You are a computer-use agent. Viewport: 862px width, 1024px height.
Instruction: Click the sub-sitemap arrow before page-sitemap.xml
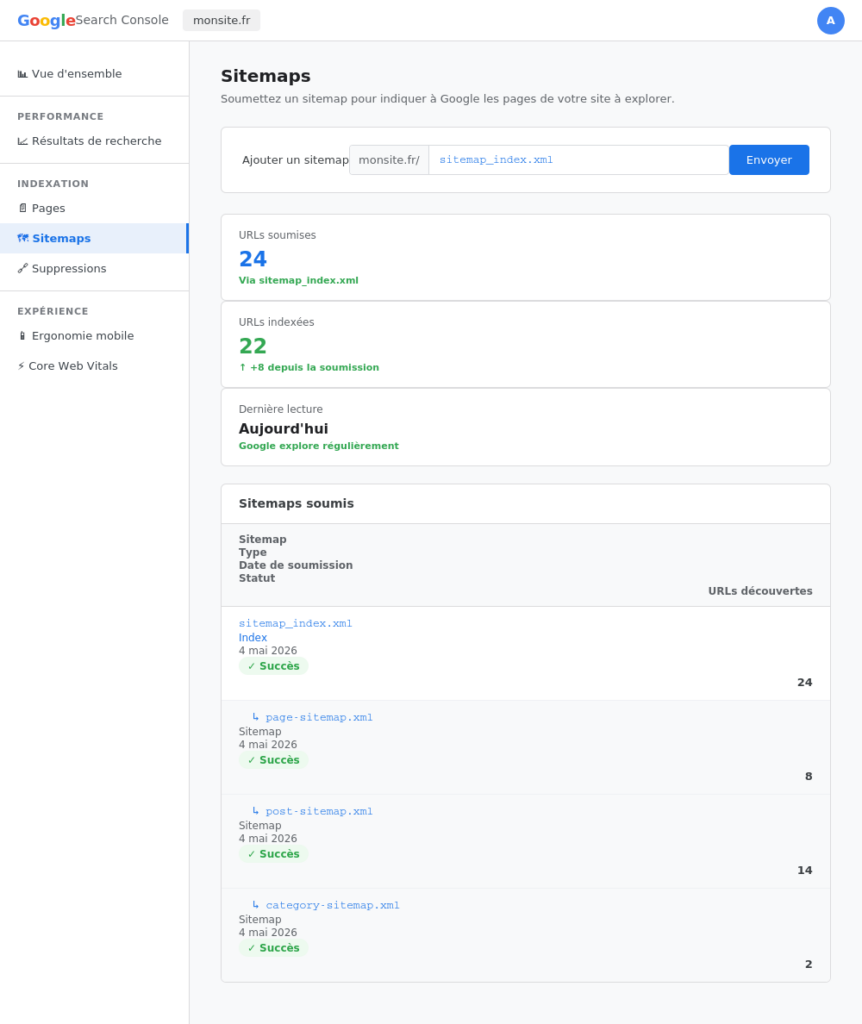pos(255,717)
